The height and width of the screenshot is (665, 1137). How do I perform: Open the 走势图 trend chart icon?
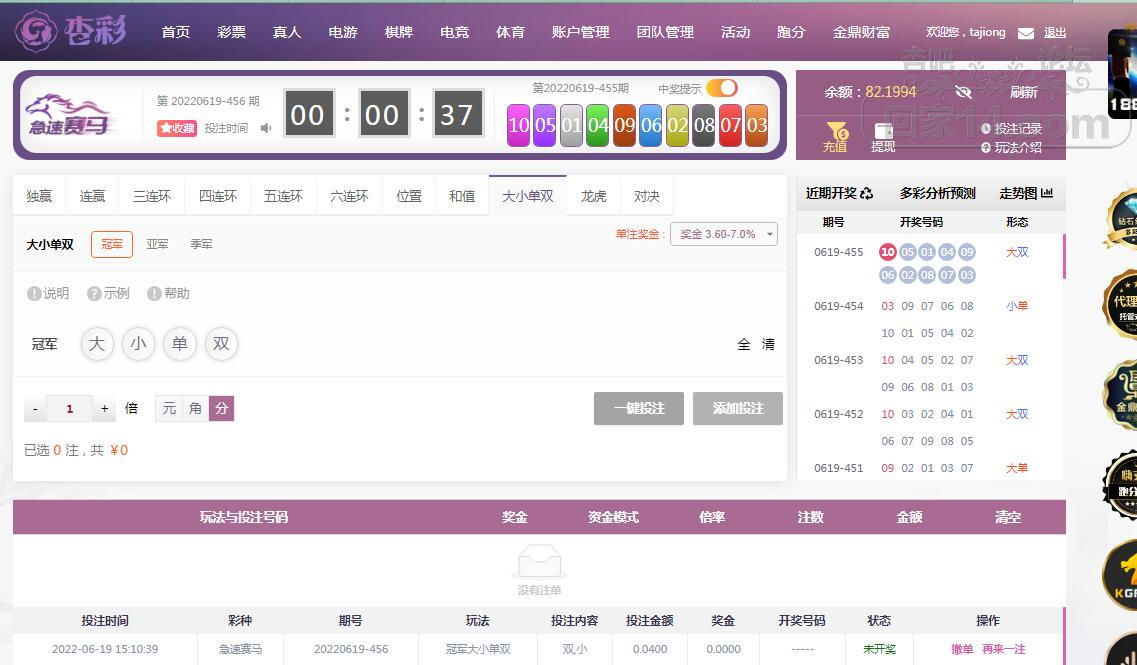tap(1047, 194)
